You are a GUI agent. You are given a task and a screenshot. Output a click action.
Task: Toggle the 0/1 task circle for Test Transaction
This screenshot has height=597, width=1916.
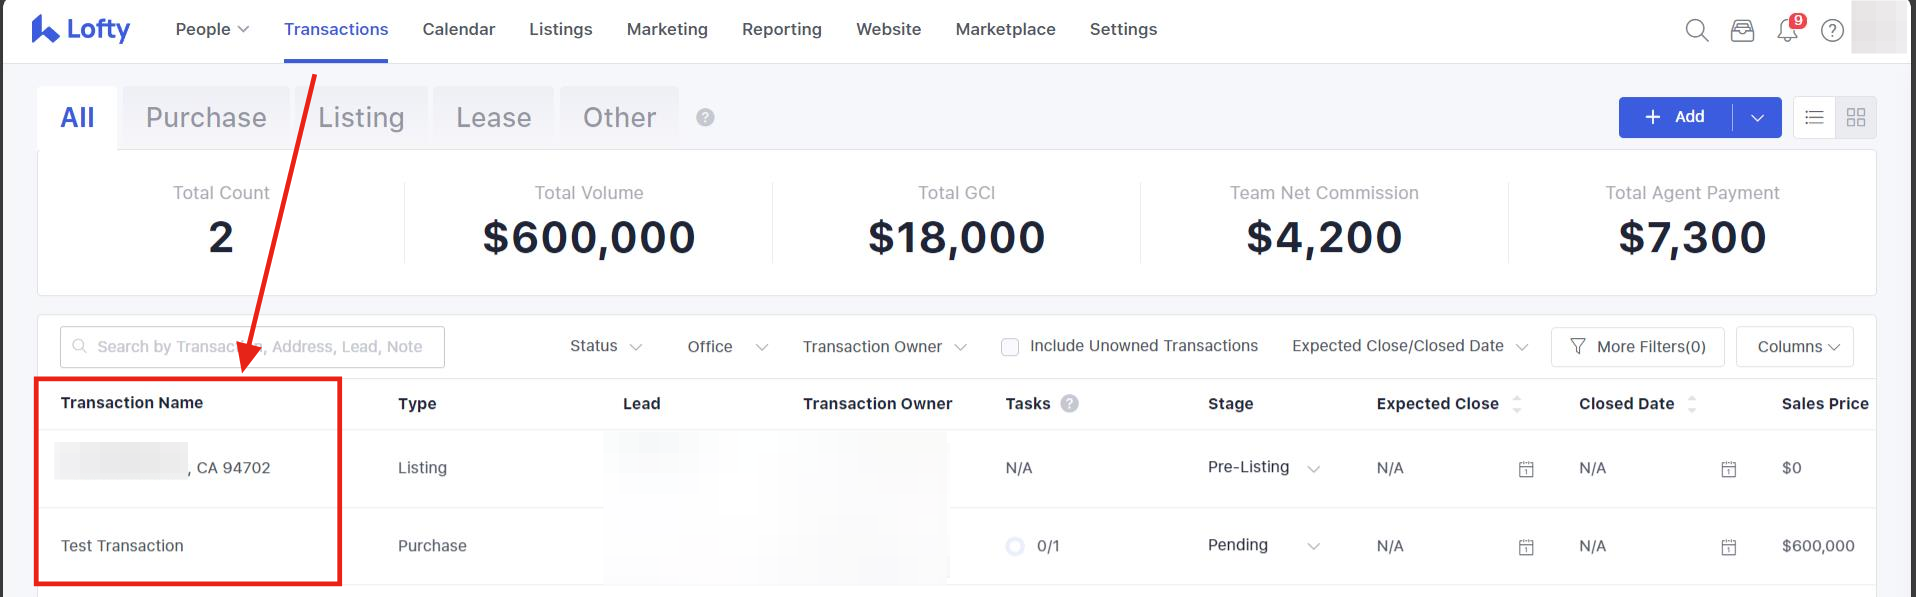pos(1015,546)
